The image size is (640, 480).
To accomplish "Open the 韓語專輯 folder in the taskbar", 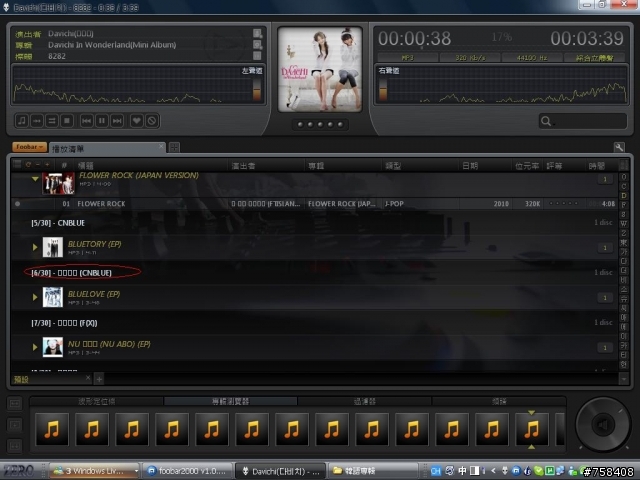I will pos(372,471).
